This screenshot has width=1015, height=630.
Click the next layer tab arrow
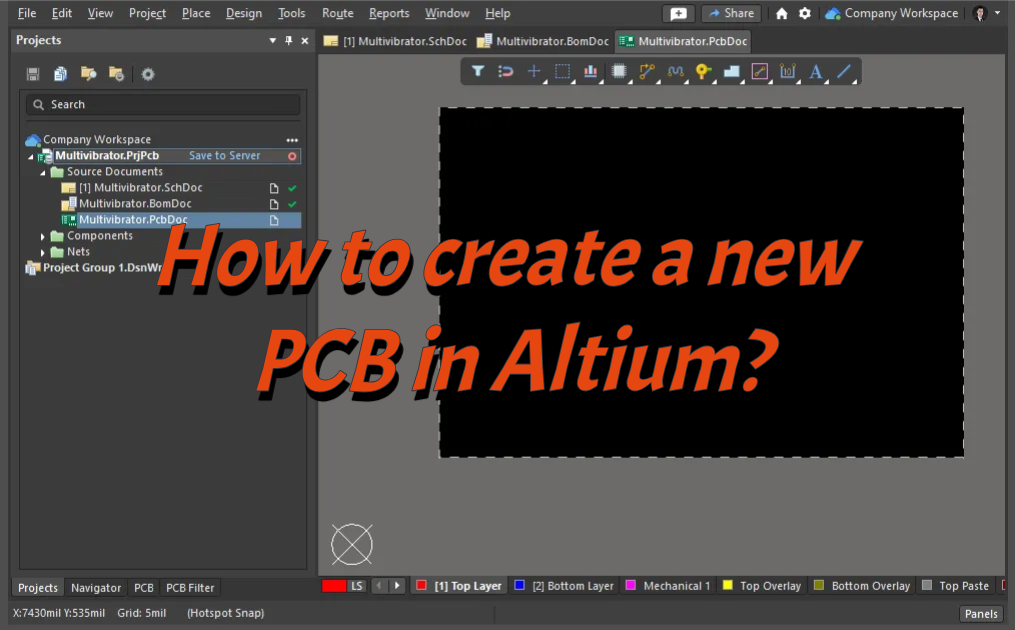[x=397, y=586]
